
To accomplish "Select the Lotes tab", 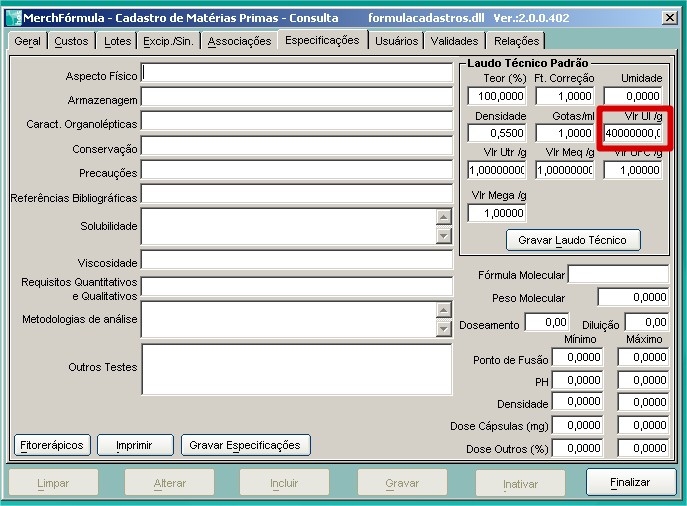I will (x=117, y=41).
